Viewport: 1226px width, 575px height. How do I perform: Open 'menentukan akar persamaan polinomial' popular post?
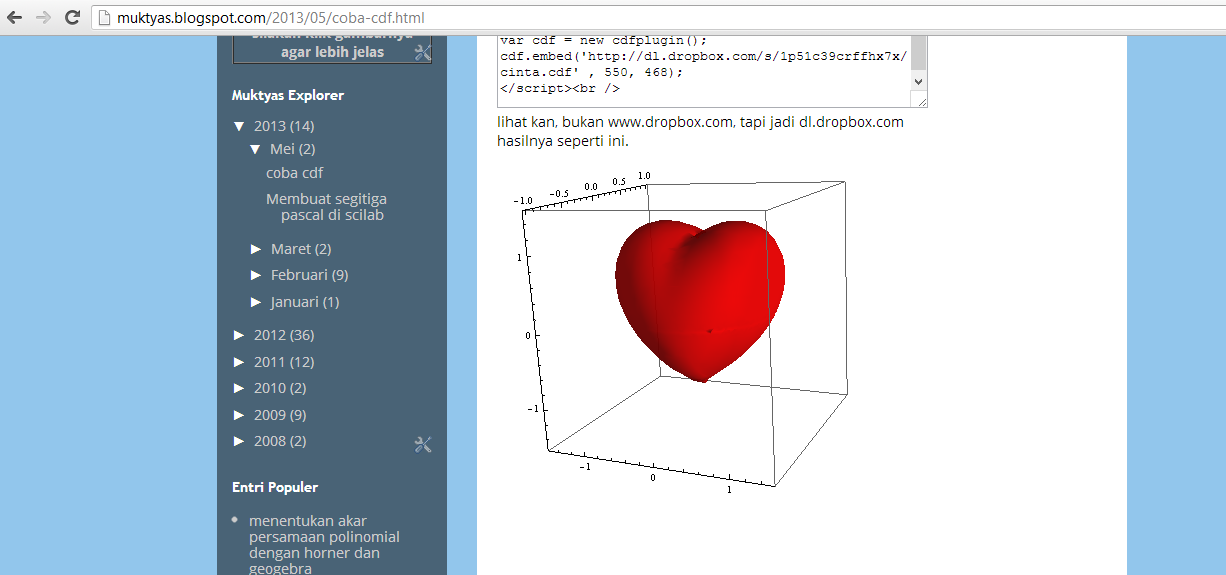324,544
